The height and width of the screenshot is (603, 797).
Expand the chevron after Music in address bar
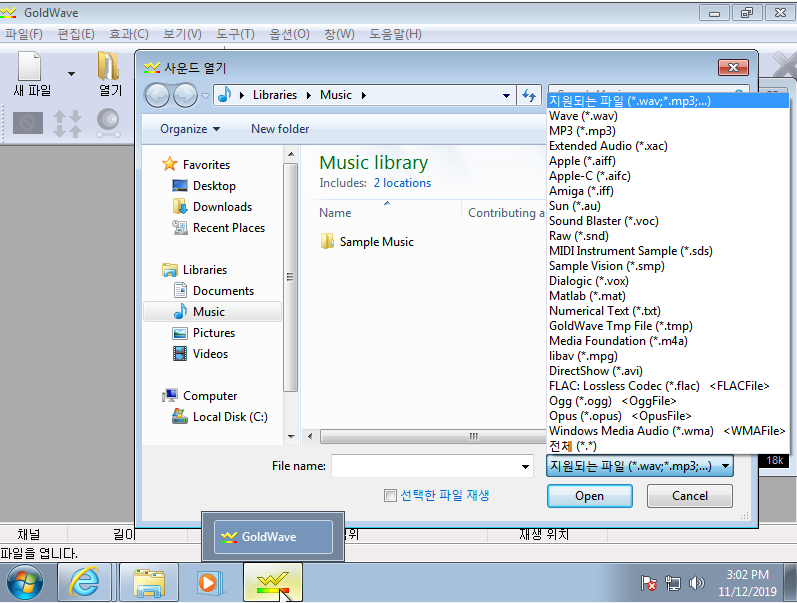[363, 95]
